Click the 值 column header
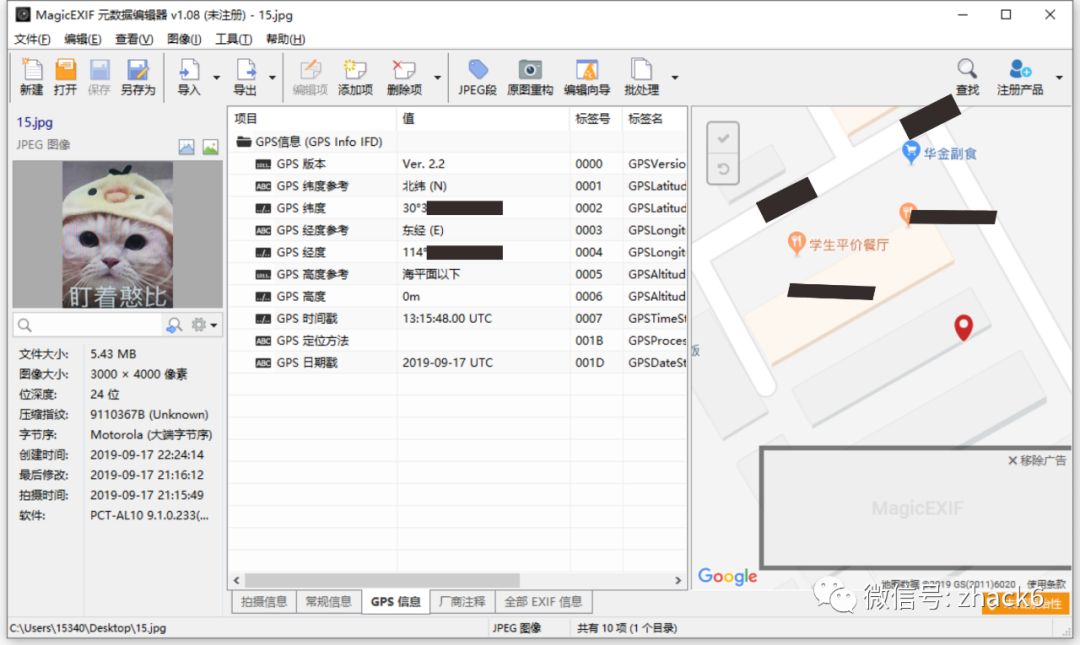The image size is (1080, 645). tap(484, 119)
